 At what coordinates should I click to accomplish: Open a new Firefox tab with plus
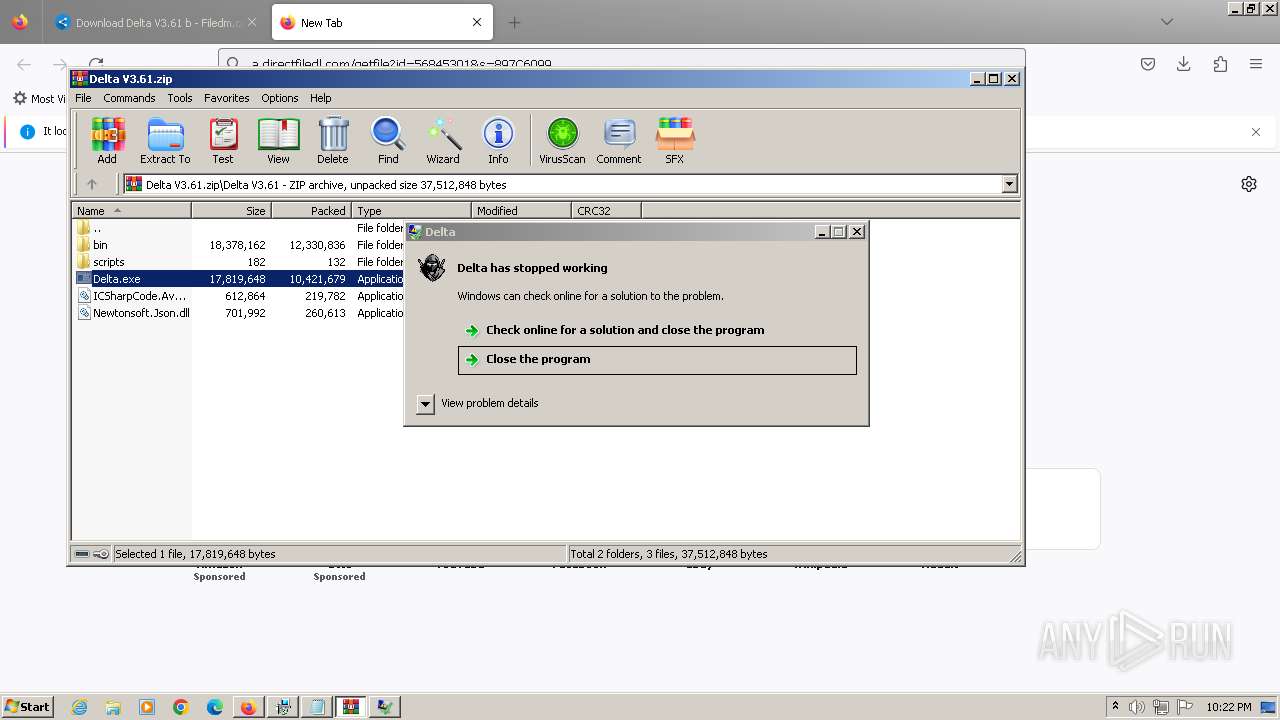(514, 22)
